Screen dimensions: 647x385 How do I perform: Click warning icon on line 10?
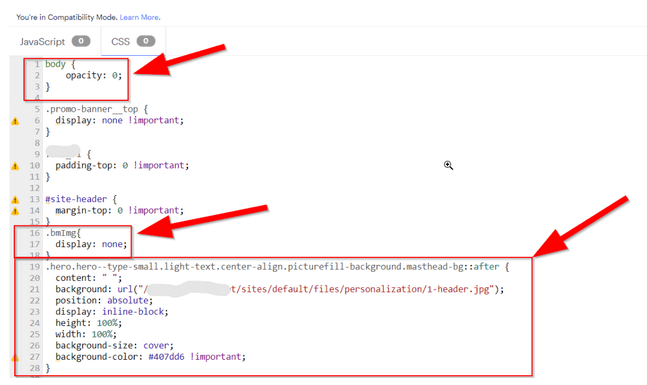click(x=15, y=166)
